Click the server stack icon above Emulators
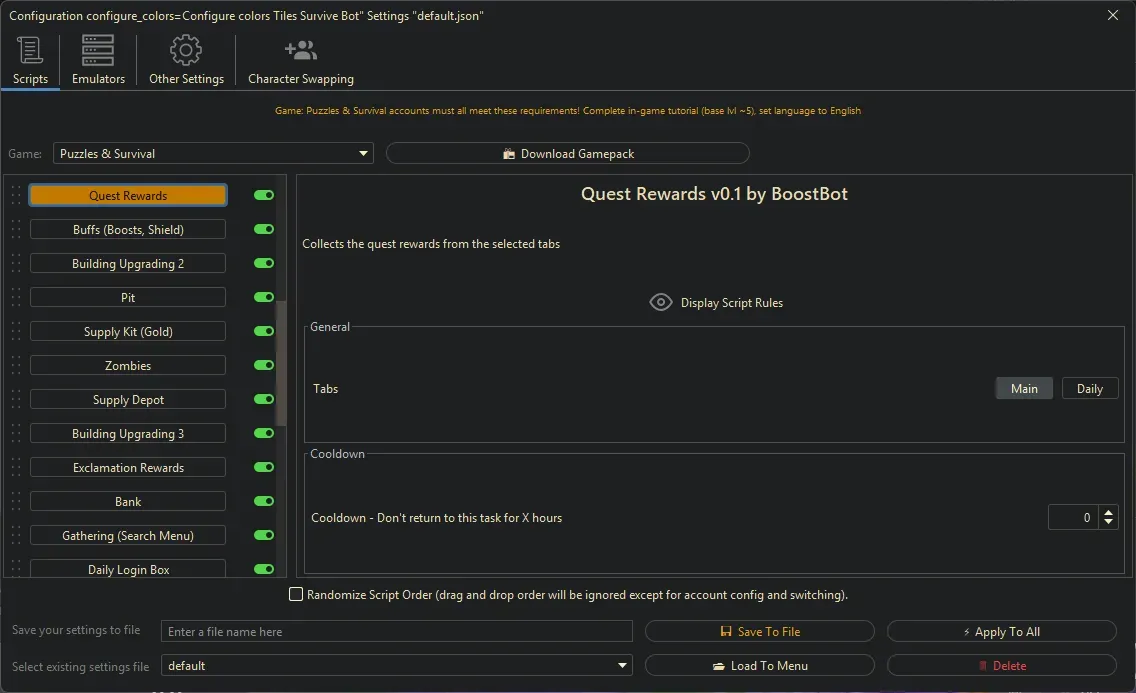The image size is (1136, 693). point(97,50)
